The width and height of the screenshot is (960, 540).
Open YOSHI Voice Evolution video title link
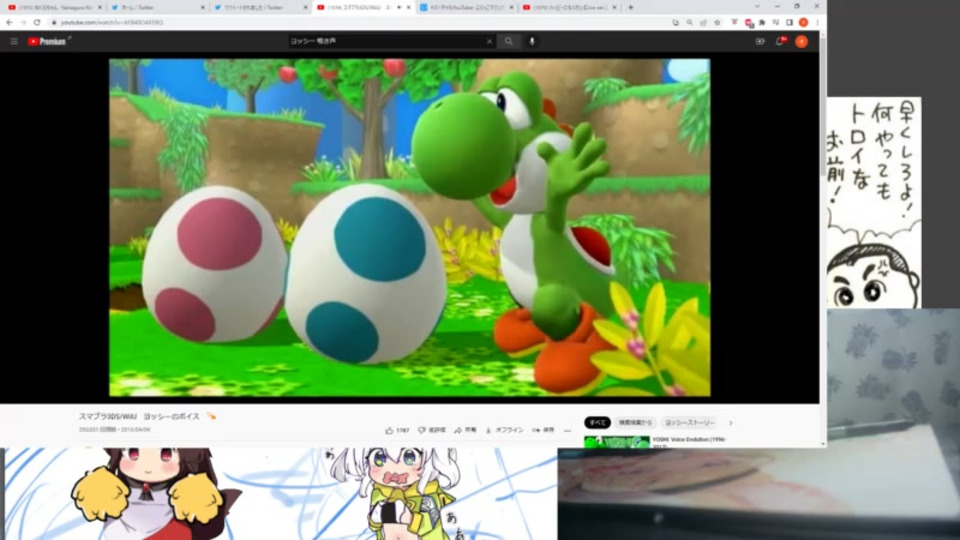click(x=689, y=440)
